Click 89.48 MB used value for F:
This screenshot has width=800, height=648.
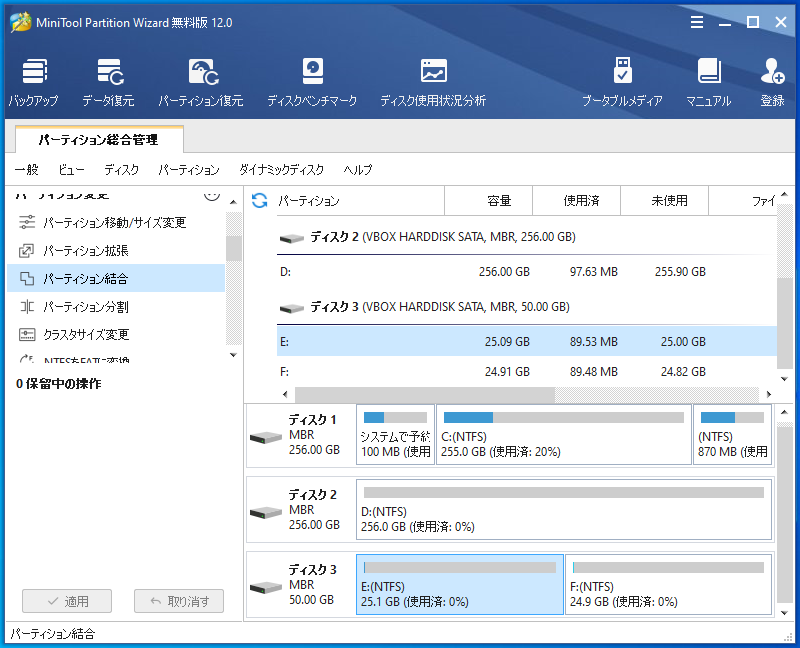point(593,371)
